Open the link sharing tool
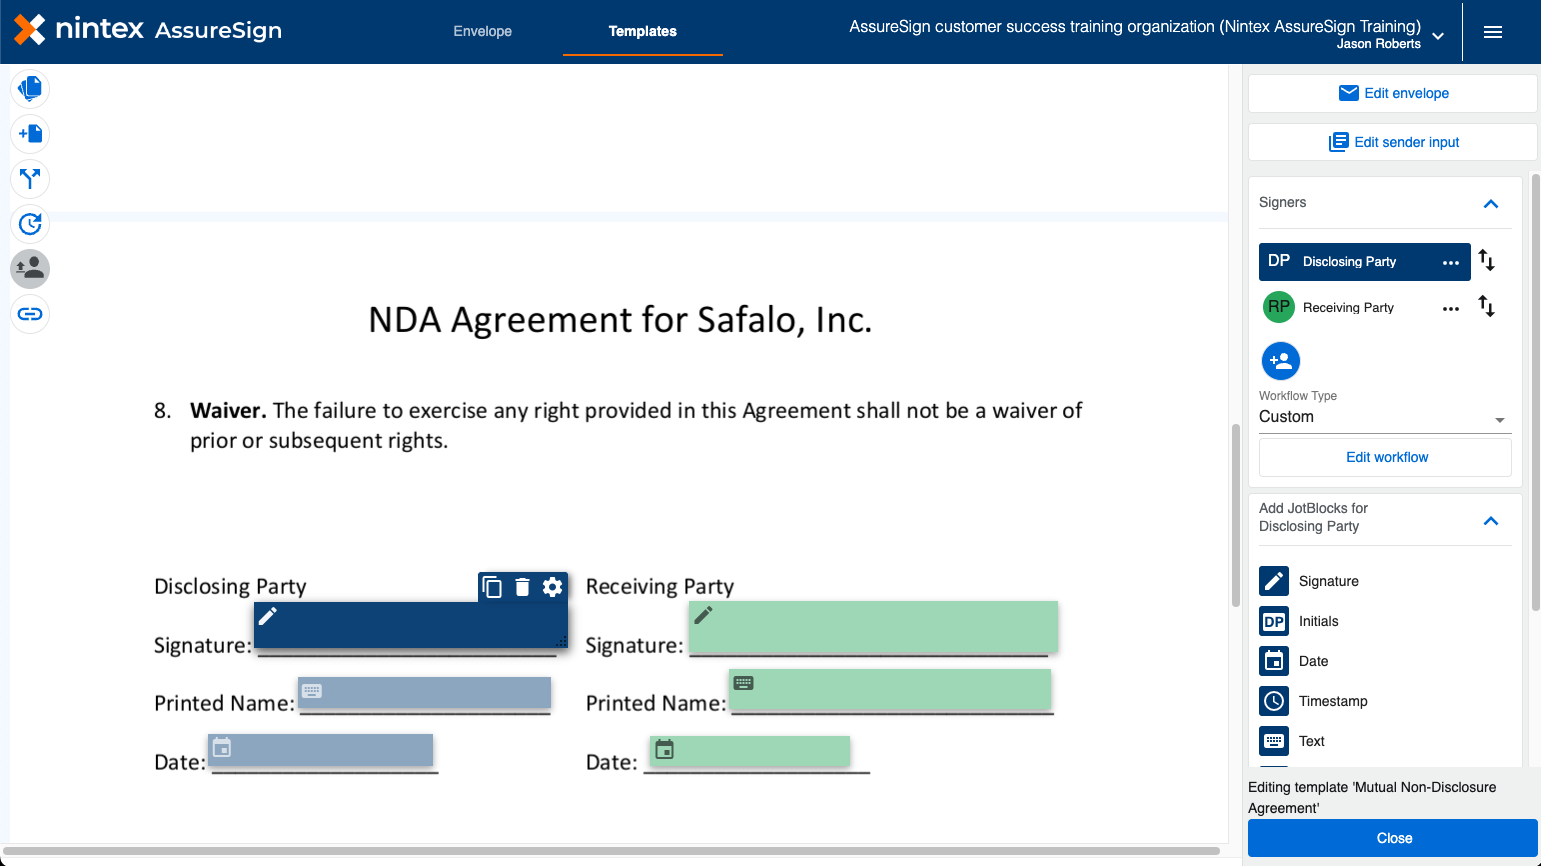This screenshot has width=1541, height=866. (x=30, y=313)
